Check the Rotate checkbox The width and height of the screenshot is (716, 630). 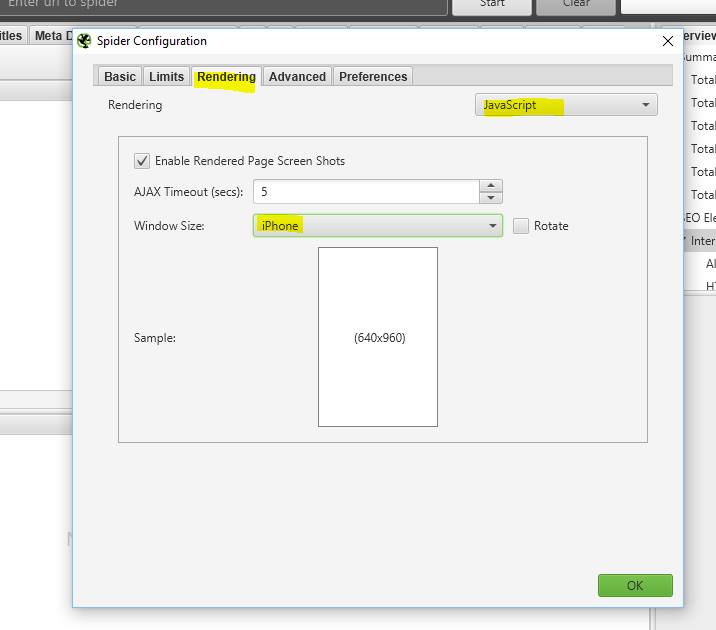[x=521, y=226]
